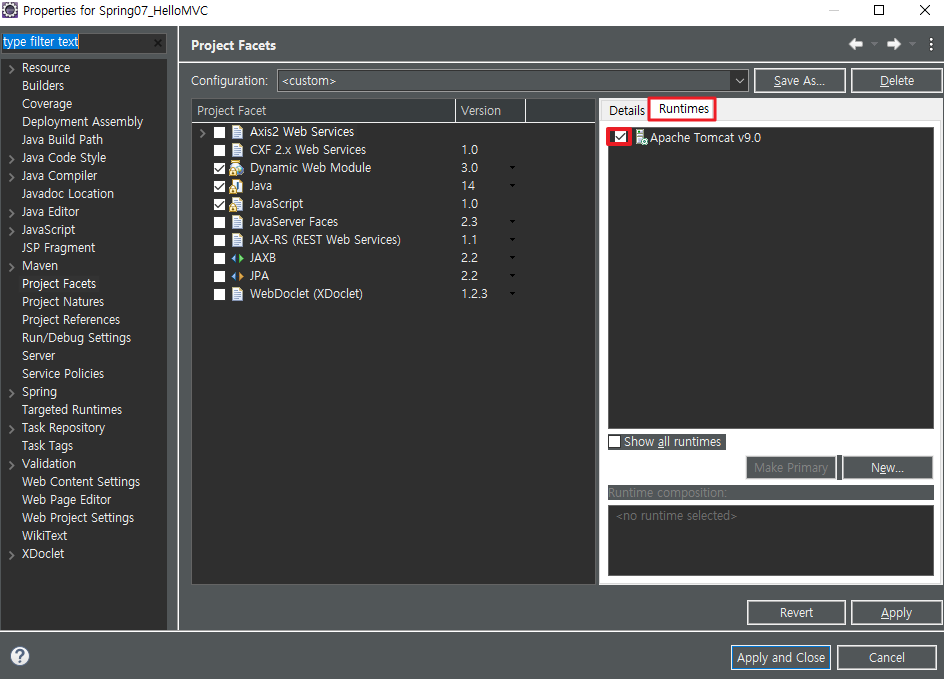Uncheck the Java facet checkbox
Image resolution: width=944 pixels, height=679 pixels.
[220, 187]
